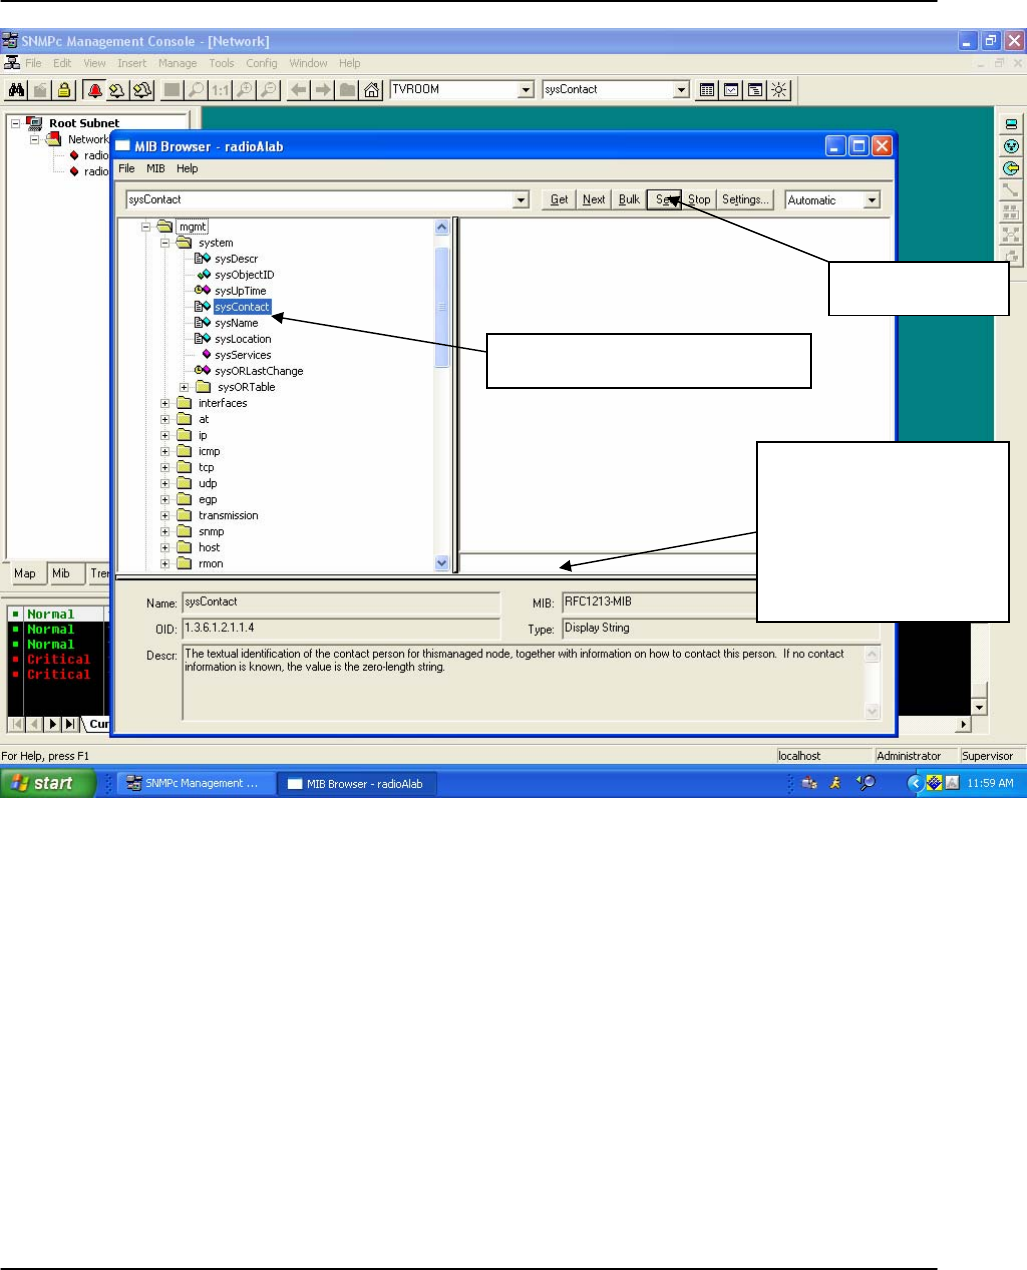The image size is (1027, 1270).
Task: Click the home toolbar icon
Action: point(372,90)
